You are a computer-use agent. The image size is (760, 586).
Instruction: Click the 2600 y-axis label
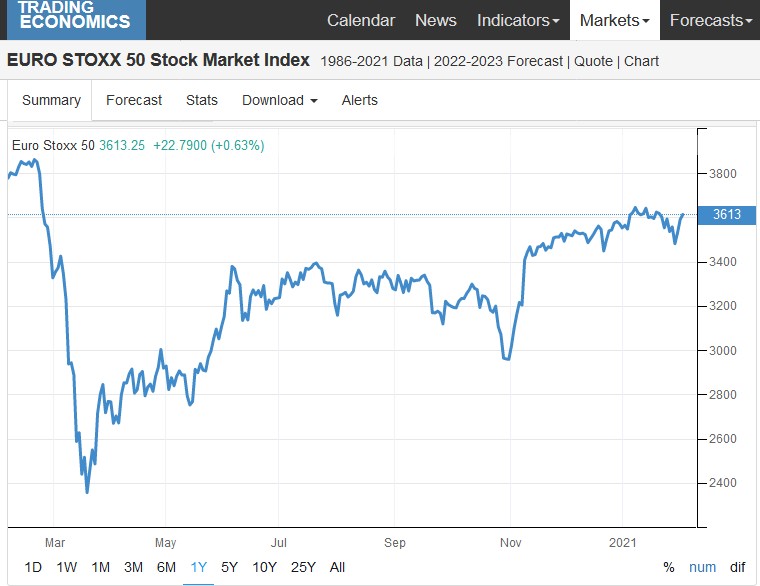click(x=723, y=439)
